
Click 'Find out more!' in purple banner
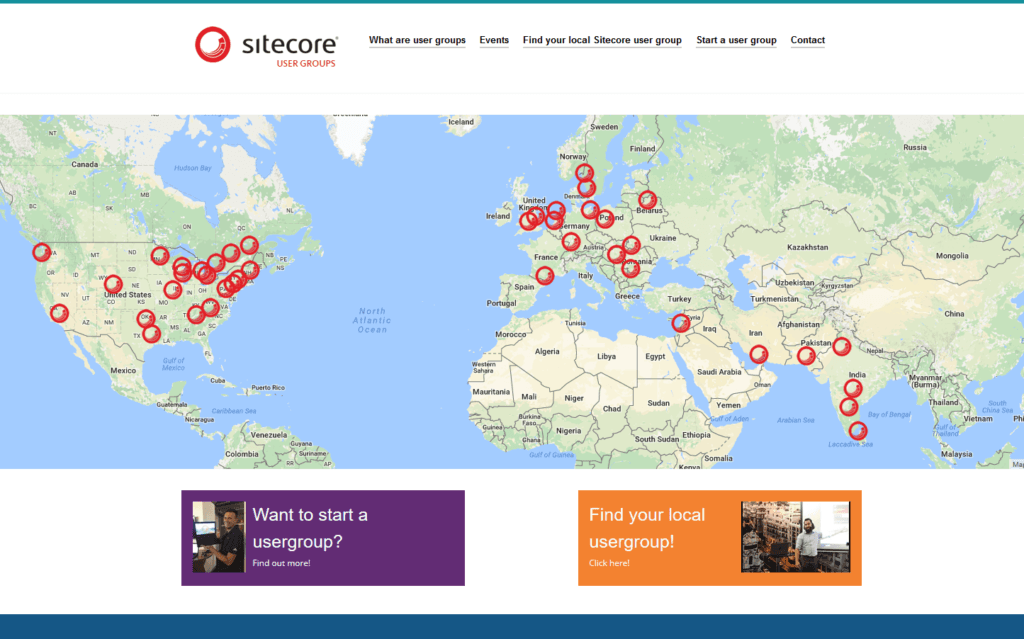(281, 564)
